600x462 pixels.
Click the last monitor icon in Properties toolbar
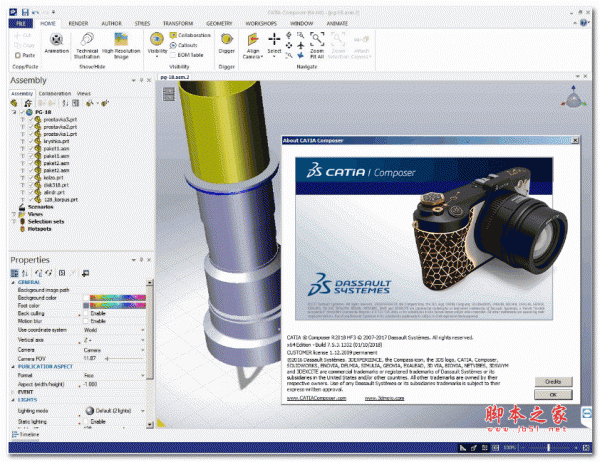tap(86, 273)
